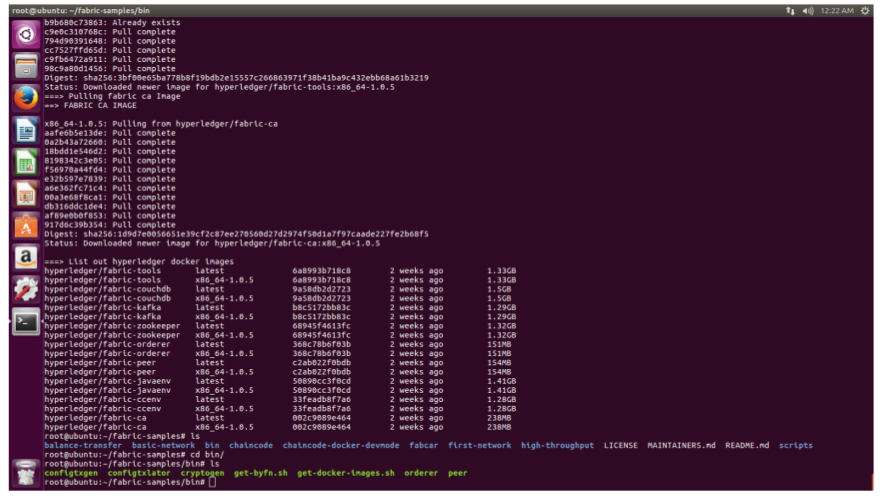This screenshot has height=502, width=884.
Task: Click '917d6c39b354: Pull complete' line
Action: tap(110, 225)
